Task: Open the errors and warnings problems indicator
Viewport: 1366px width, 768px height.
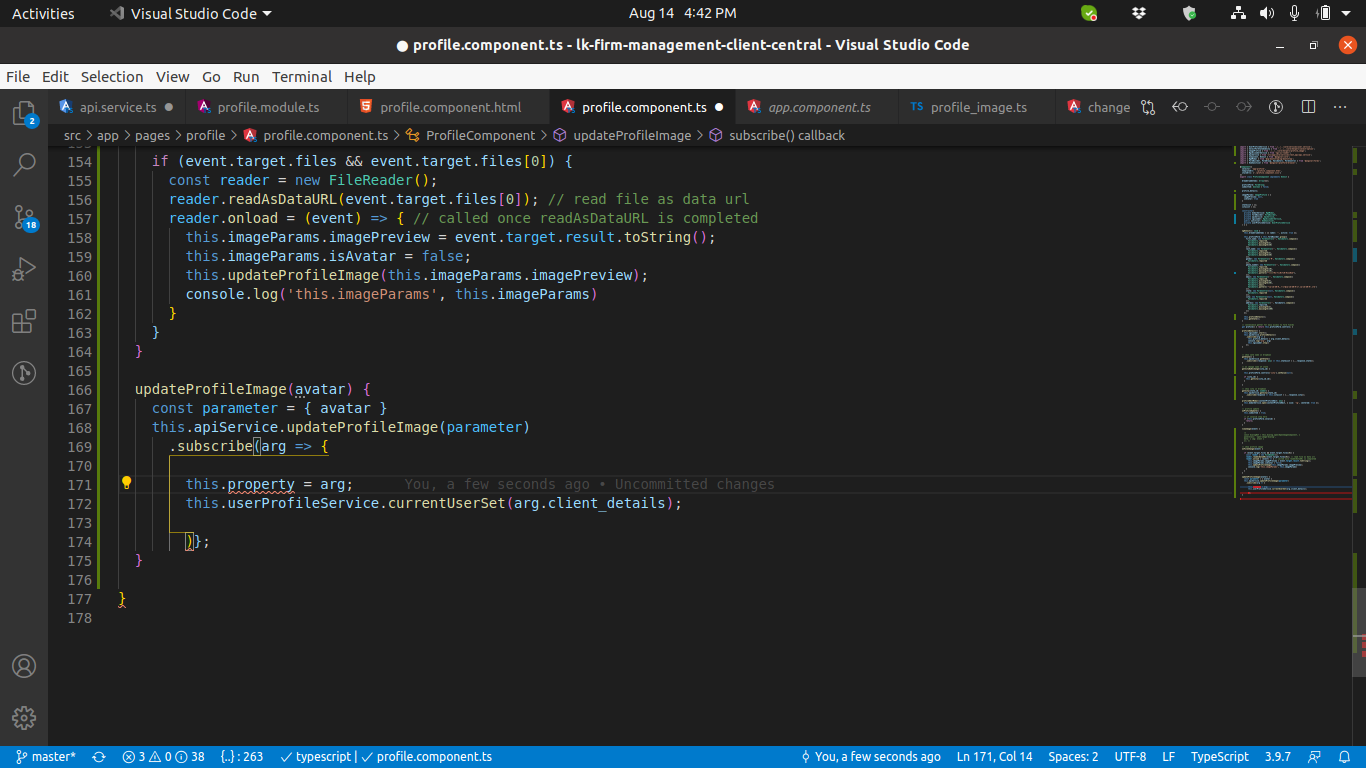Action: [x=163, y=757]
